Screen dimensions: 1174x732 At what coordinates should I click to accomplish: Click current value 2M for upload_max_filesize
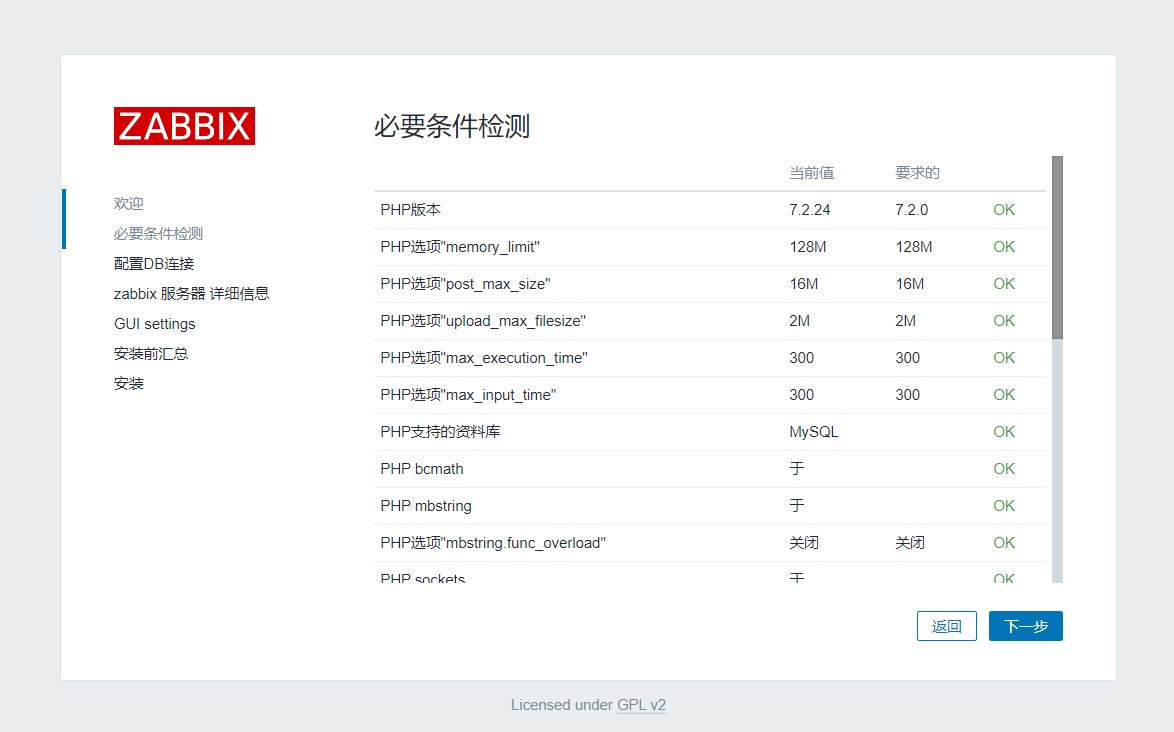pos(800,320)
